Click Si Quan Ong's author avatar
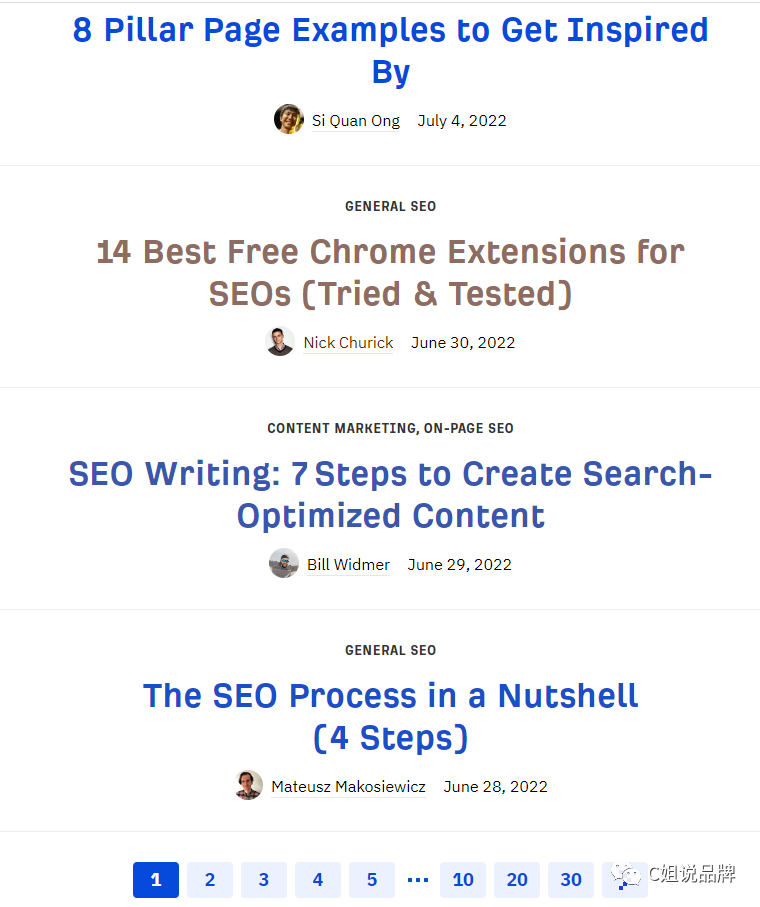 click(289, 119)
